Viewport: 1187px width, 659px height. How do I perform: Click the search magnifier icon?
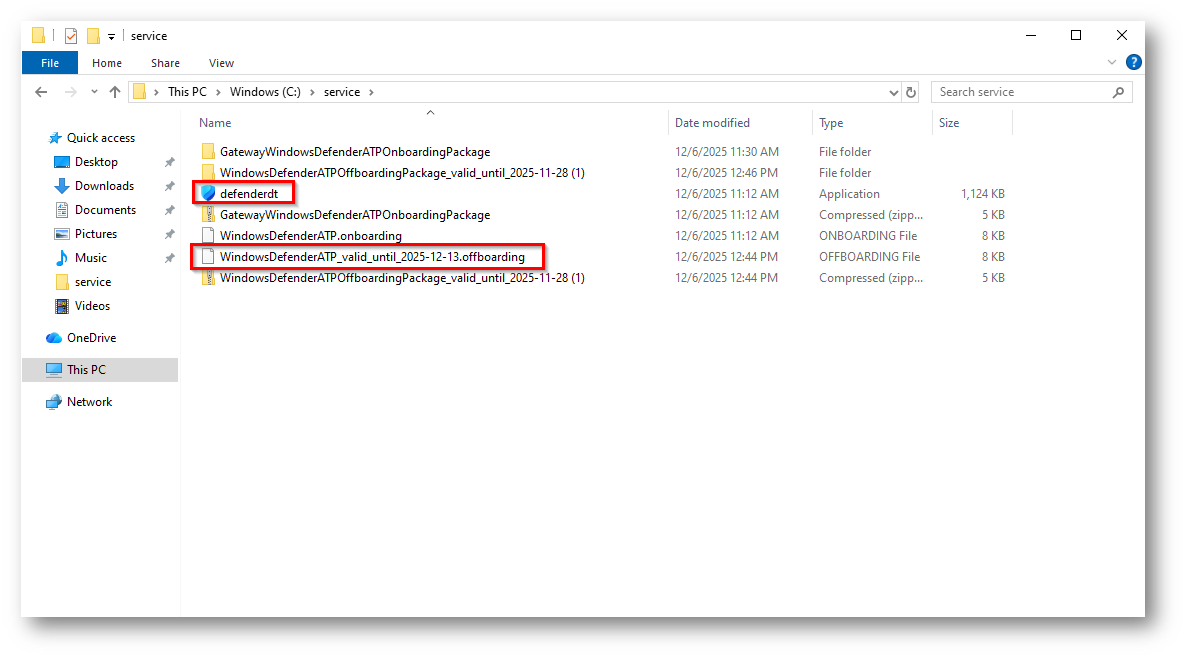click(1118, 92)
